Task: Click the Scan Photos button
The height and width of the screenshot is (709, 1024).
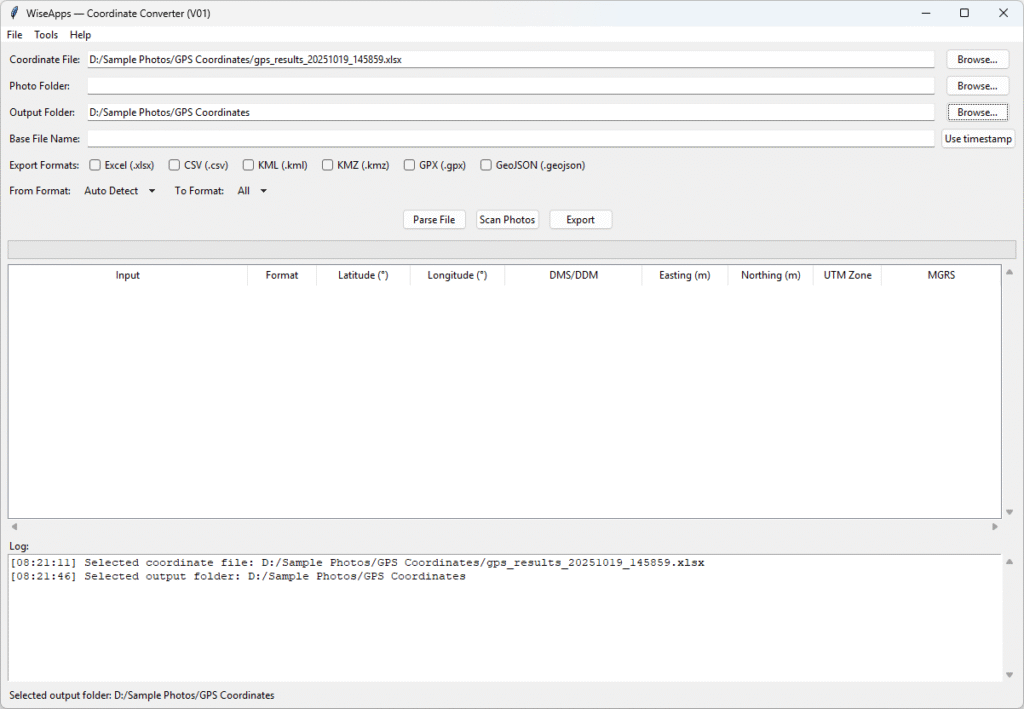Action: click(x=507, y=219)
